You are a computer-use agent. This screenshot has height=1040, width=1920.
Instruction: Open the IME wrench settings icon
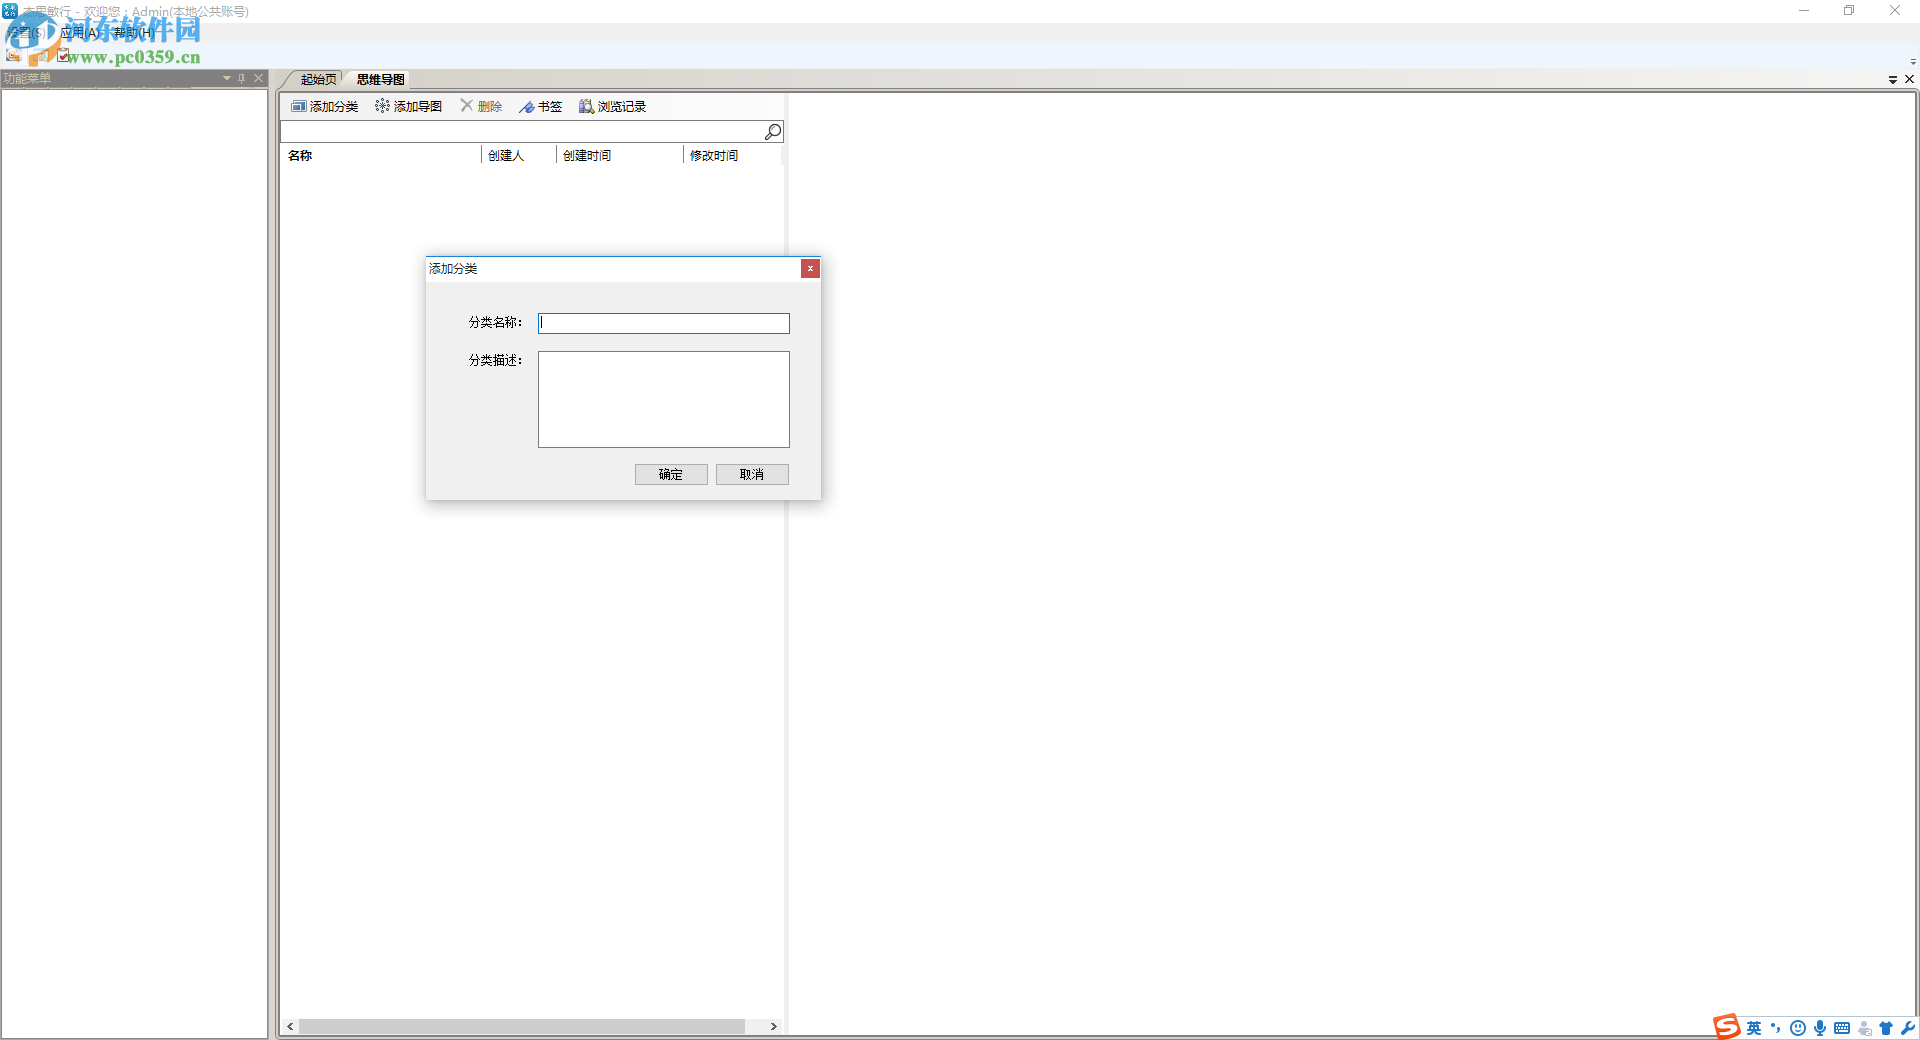pyautogui.click(x=1908, y=1028)
